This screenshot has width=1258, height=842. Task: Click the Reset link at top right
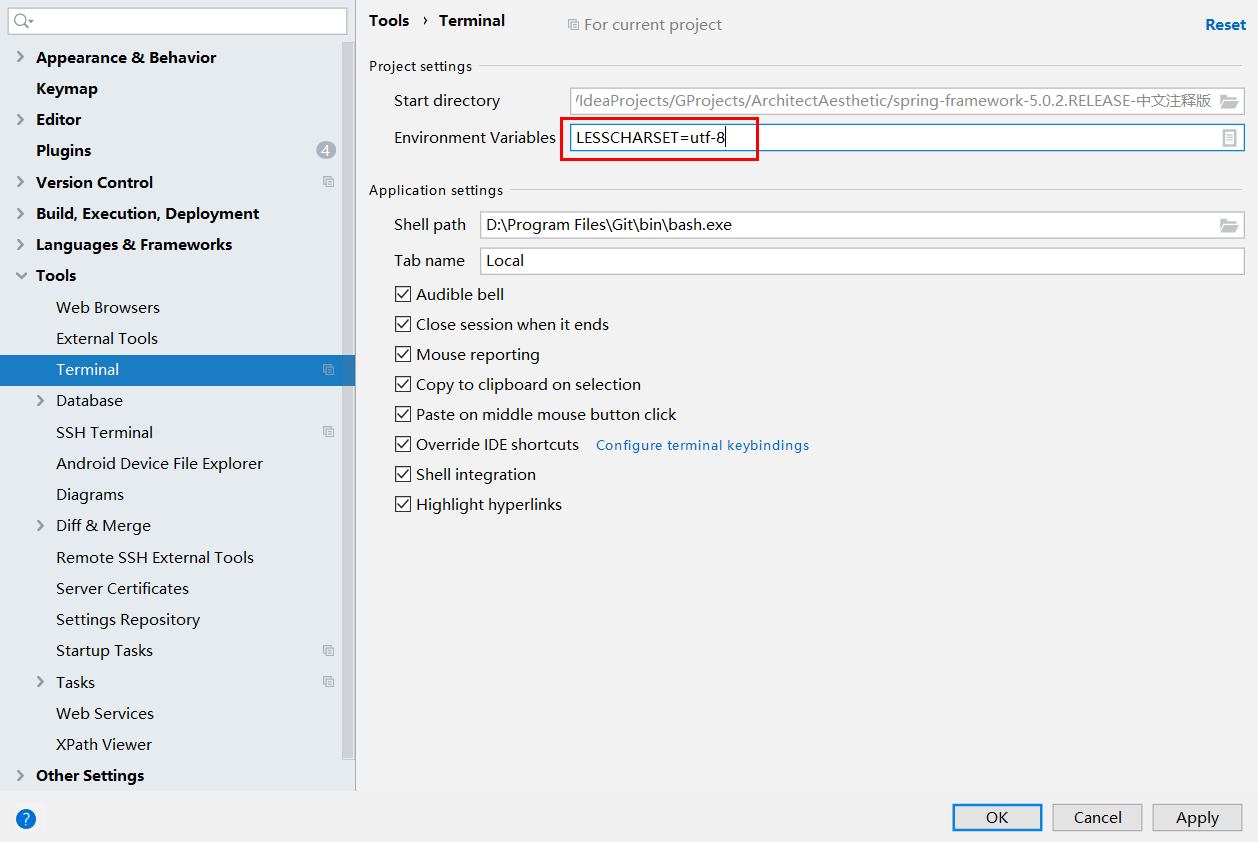(x=1225, y=25)
